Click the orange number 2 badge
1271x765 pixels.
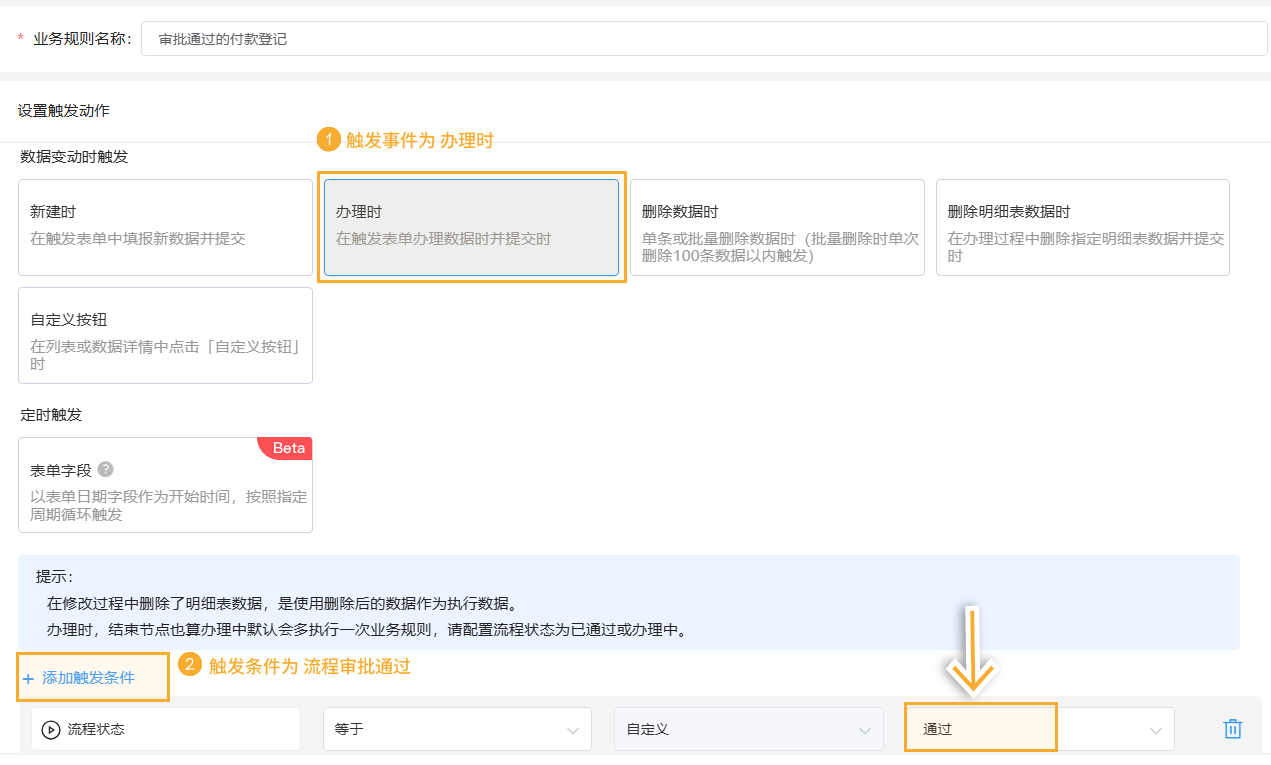click(190, 665)
